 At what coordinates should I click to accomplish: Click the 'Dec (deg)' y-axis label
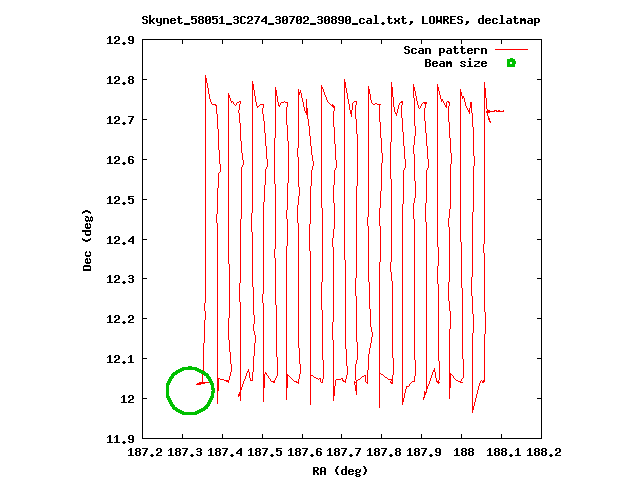click(88, 240)
